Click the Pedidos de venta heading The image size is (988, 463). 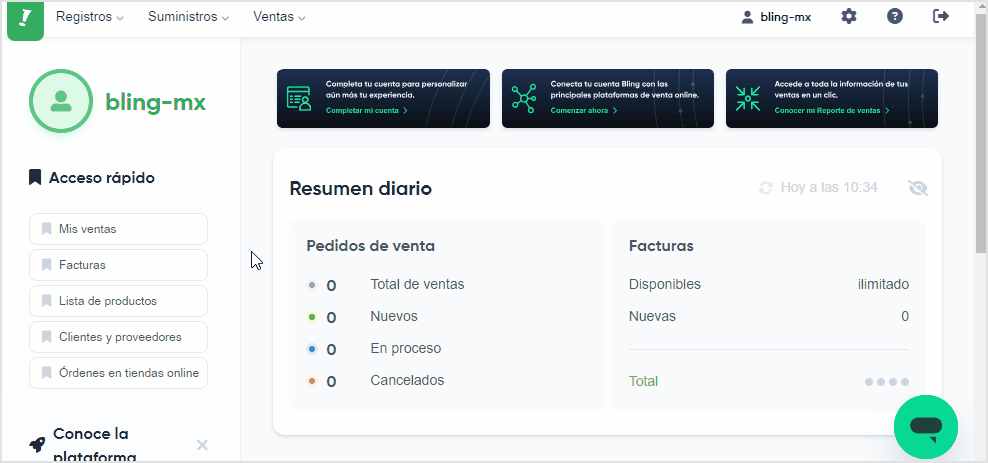370,246
